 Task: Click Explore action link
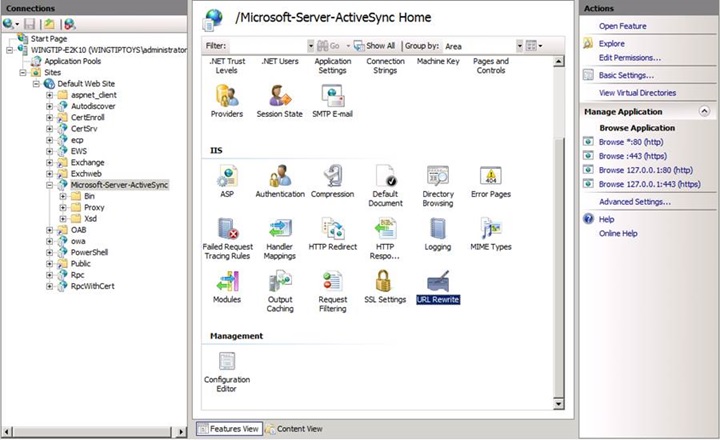click(612, 44)
